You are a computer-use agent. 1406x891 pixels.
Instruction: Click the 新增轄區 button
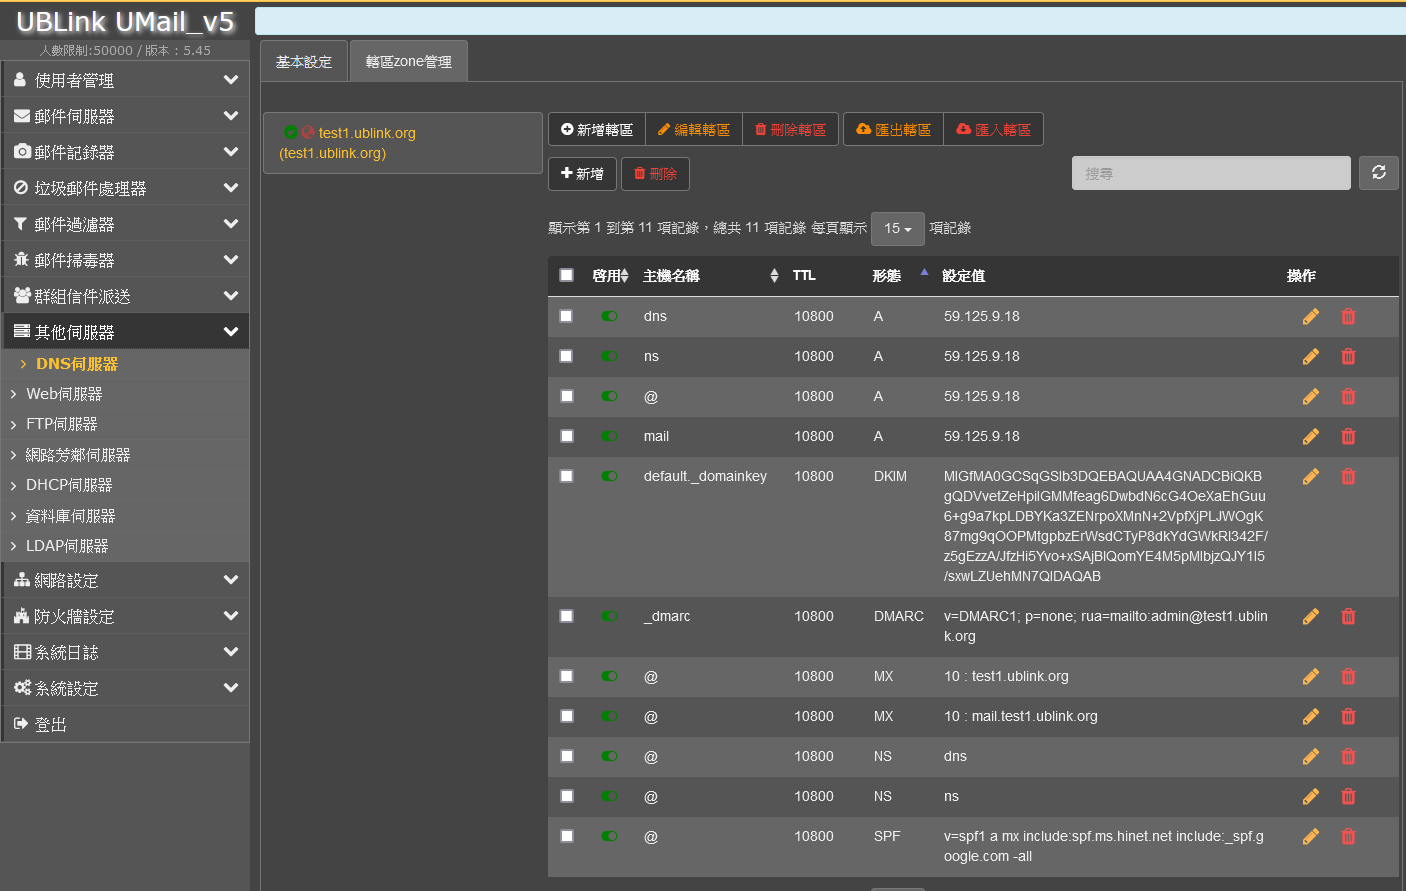[x=597, y=130]
